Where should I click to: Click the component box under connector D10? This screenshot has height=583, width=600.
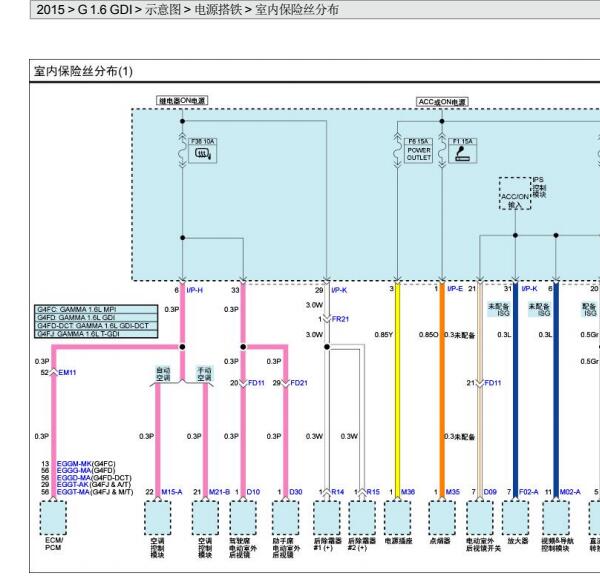243,518
